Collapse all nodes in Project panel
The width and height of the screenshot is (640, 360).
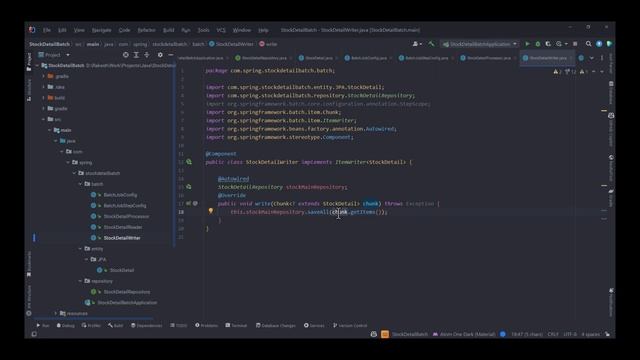click(147, 55)
